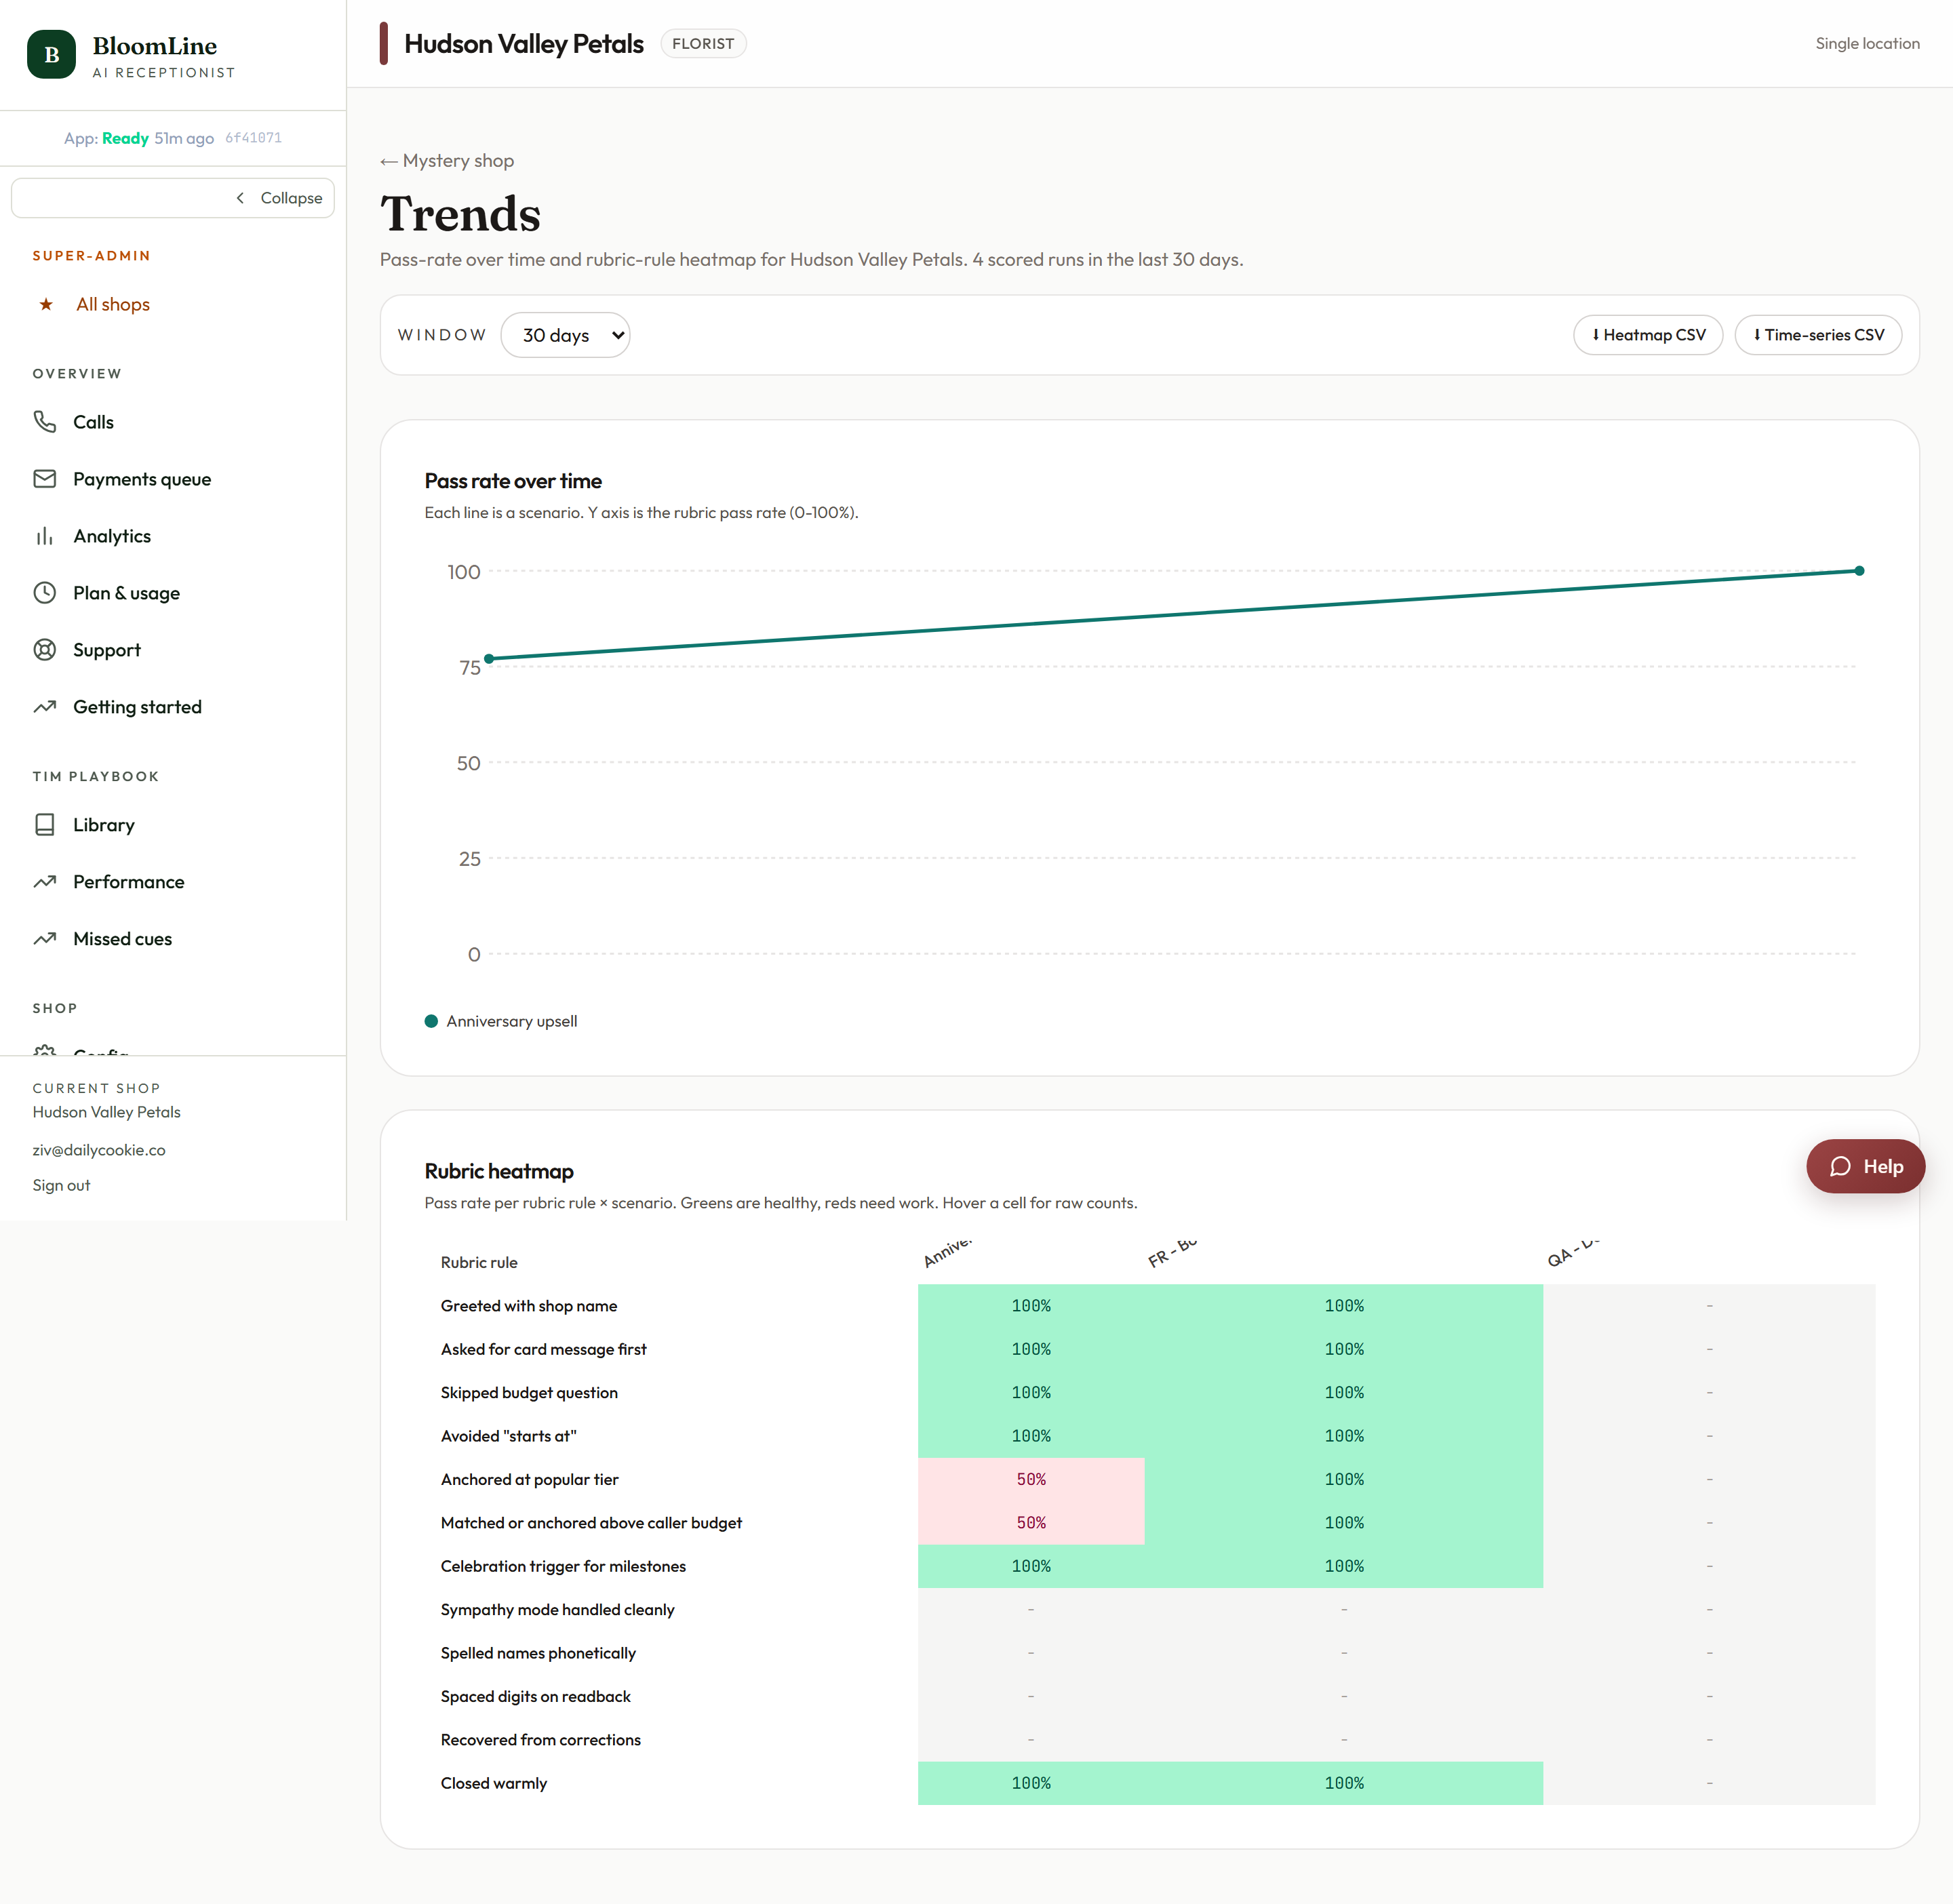This screenshot has height=1904, width=1953.
Task: Click the chart endpoint at 100
Action: [x=1859, y=571]
